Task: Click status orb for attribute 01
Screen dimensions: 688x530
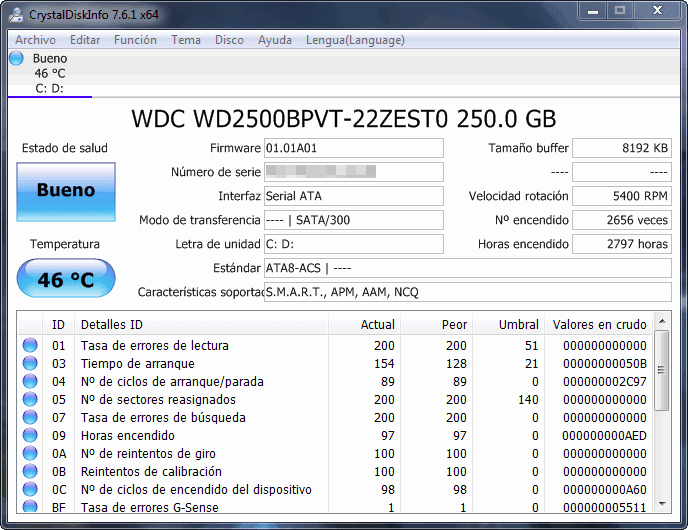Action: [30, 345]
